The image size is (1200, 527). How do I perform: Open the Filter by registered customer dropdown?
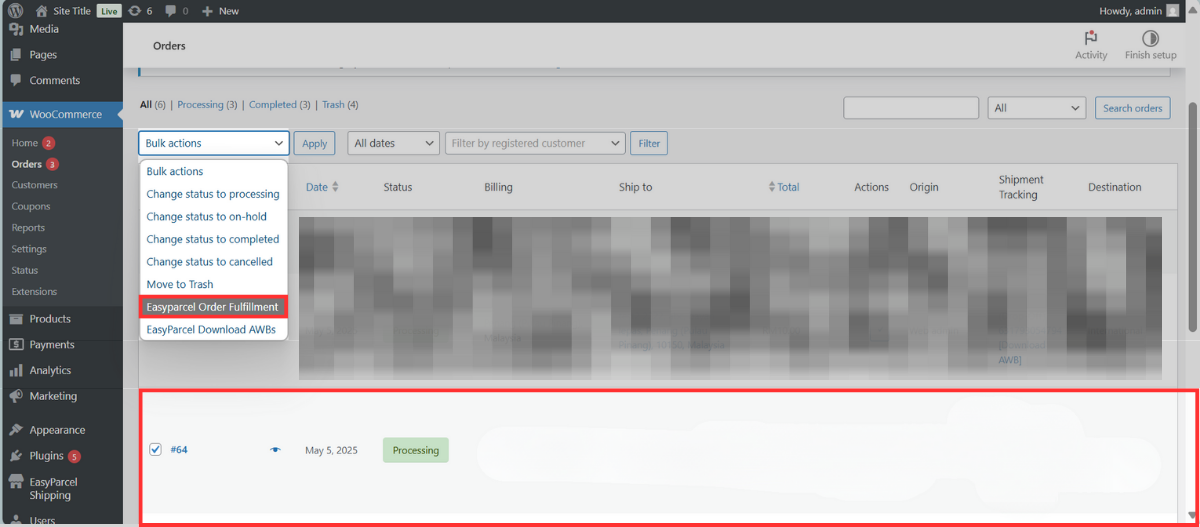[535, 143]
